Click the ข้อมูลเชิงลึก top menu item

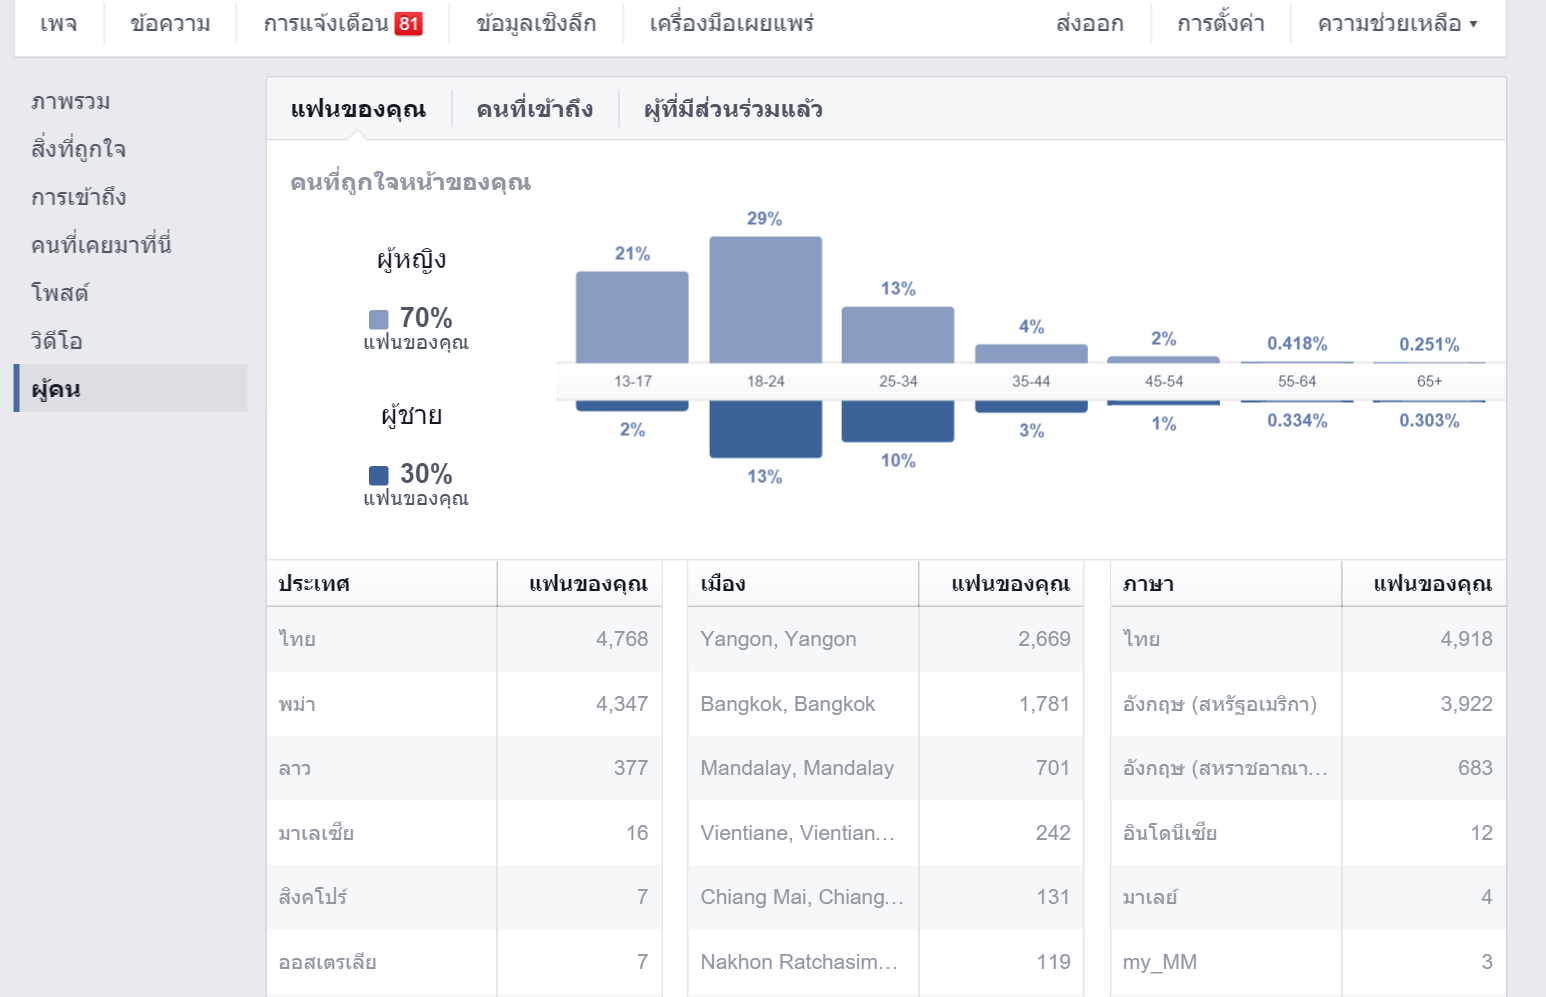coord(536,23)
